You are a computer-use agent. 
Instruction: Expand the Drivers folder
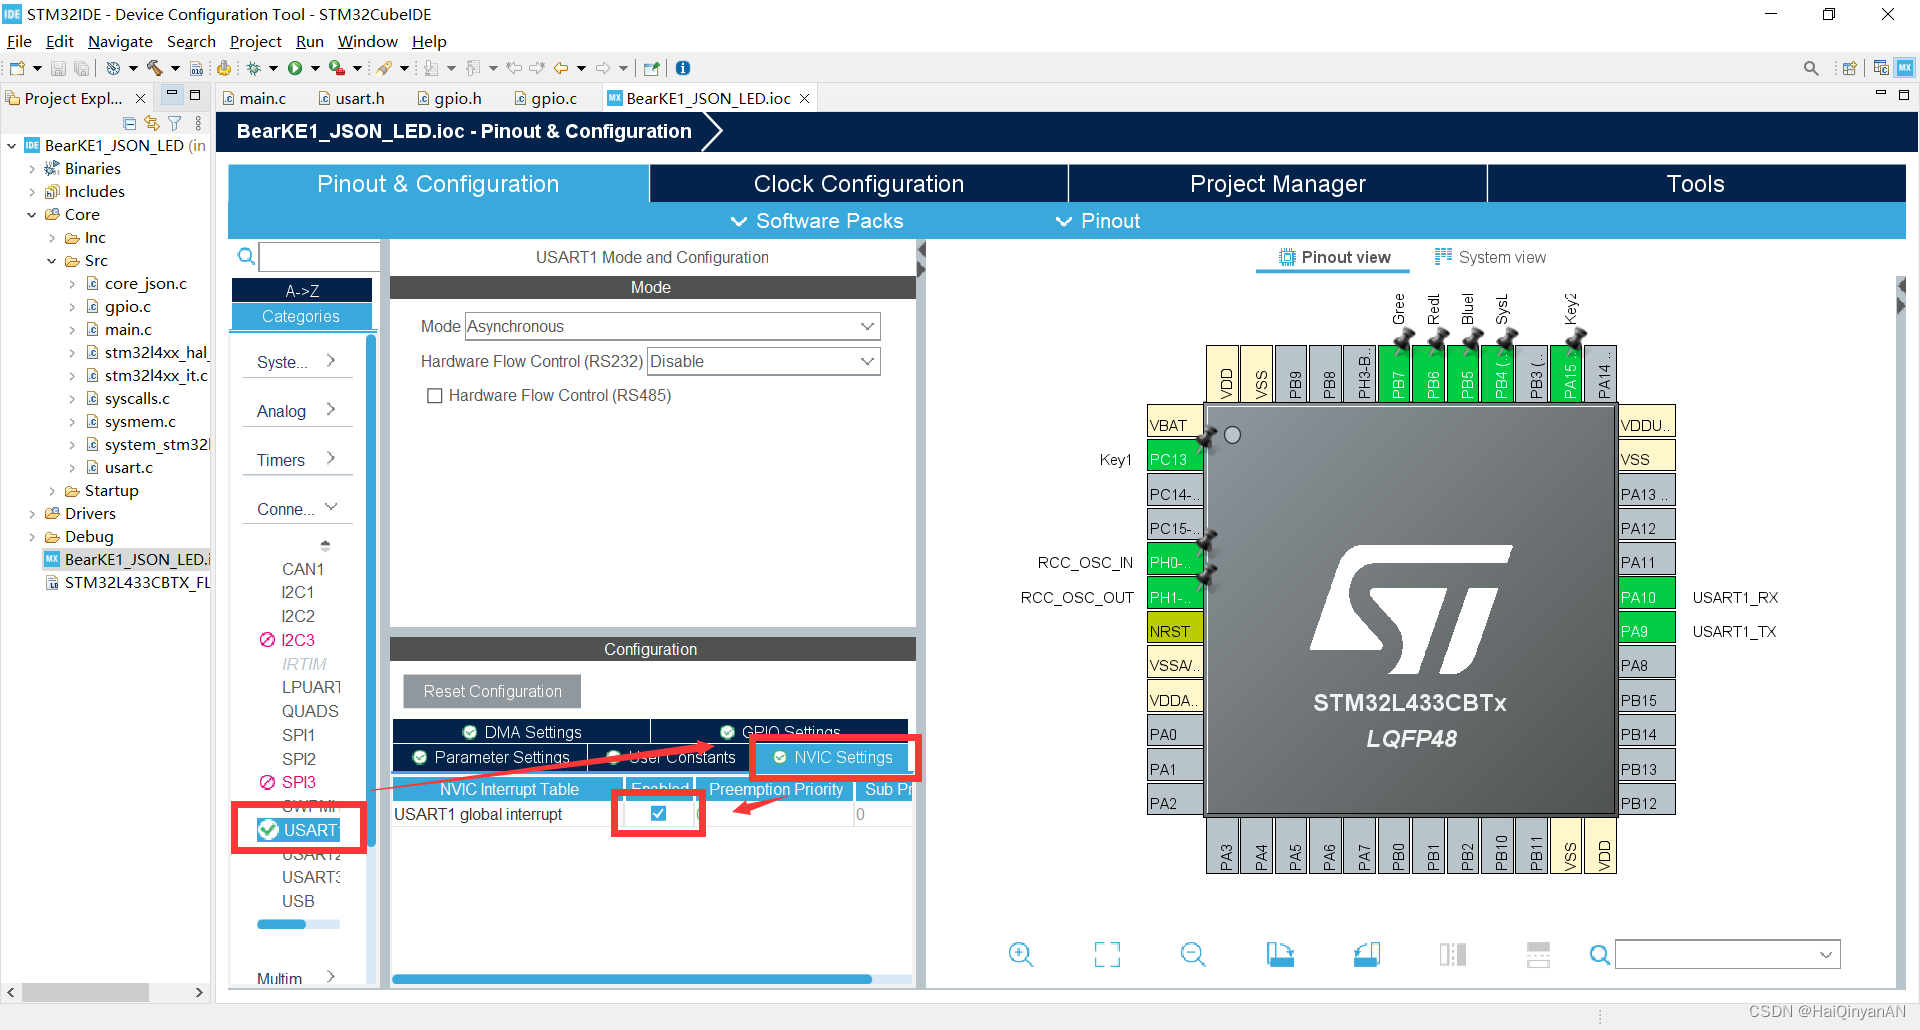point(32,514)
